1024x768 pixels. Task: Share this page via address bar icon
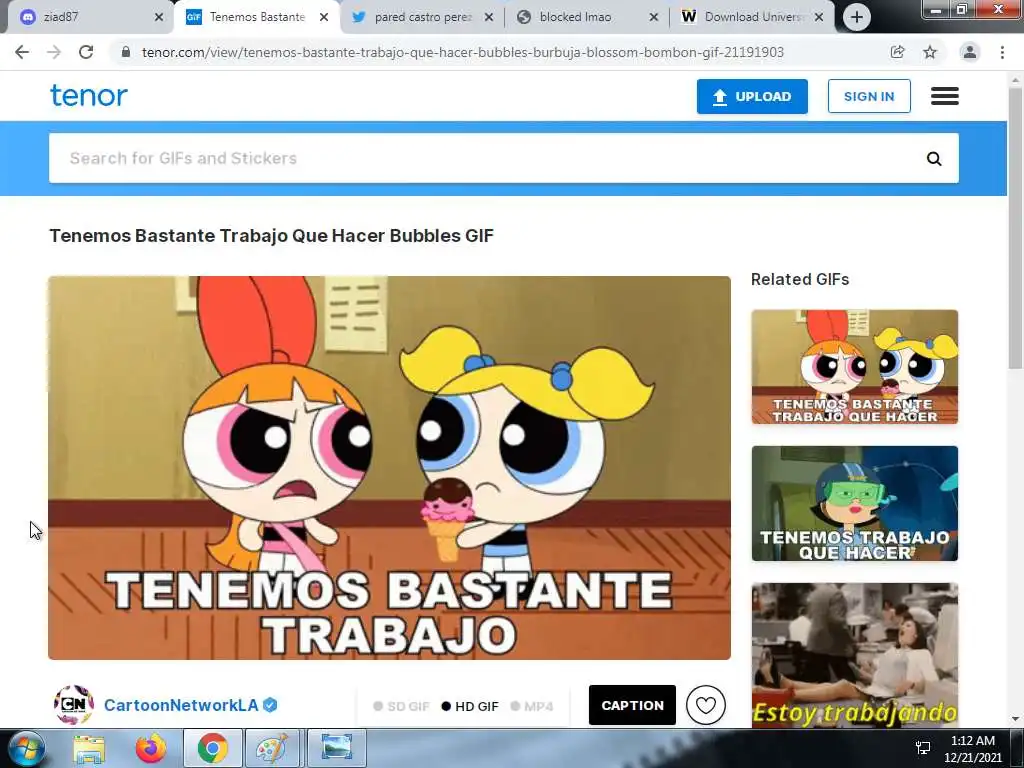pos(897,52)
